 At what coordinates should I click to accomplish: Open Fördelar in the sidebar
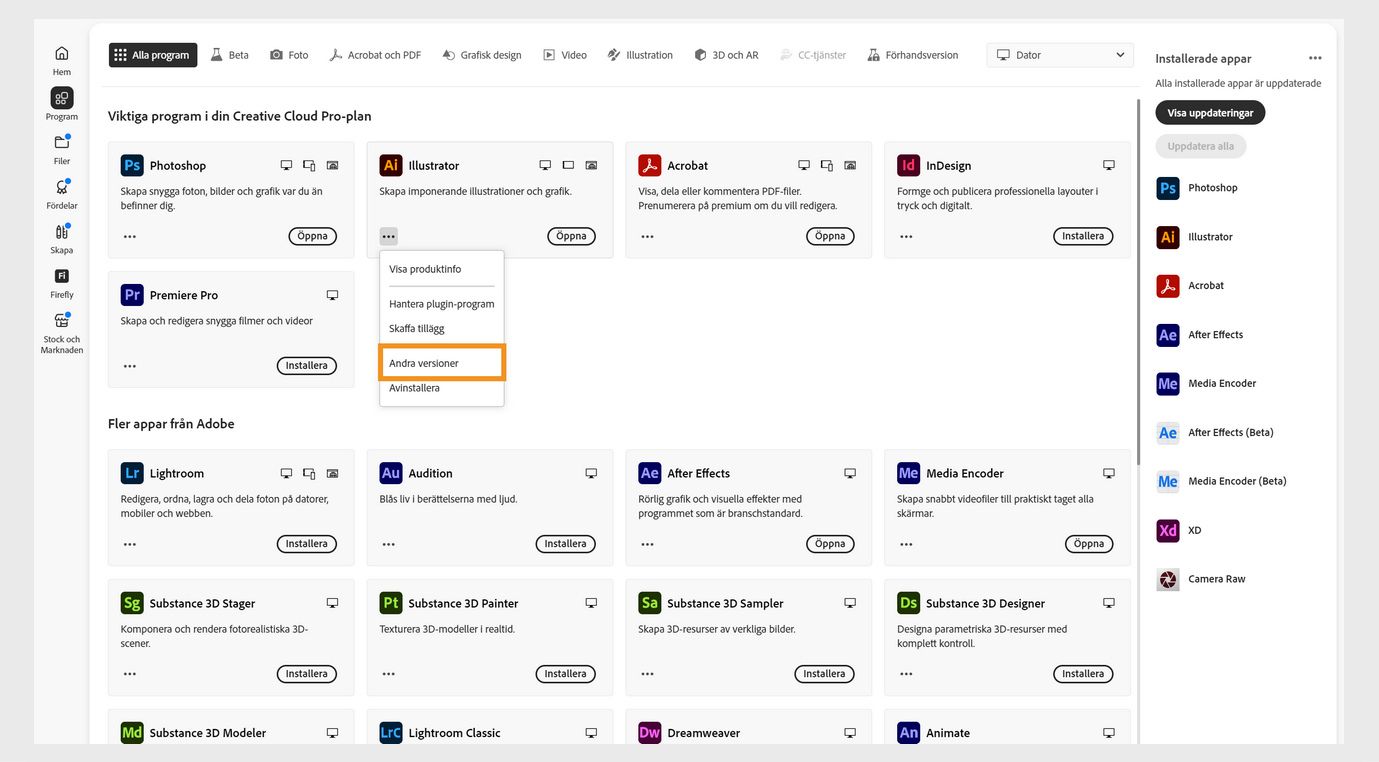point(62,194)
